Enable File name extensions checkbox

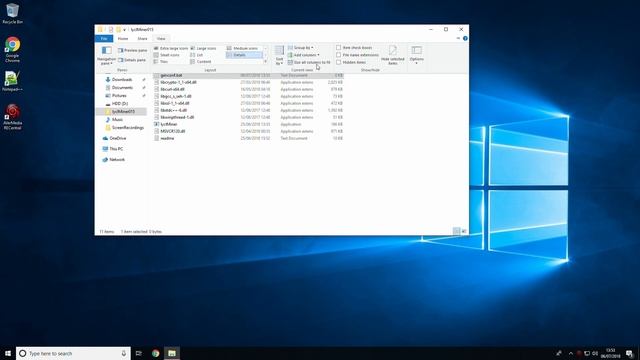click(x=357, y=55)
